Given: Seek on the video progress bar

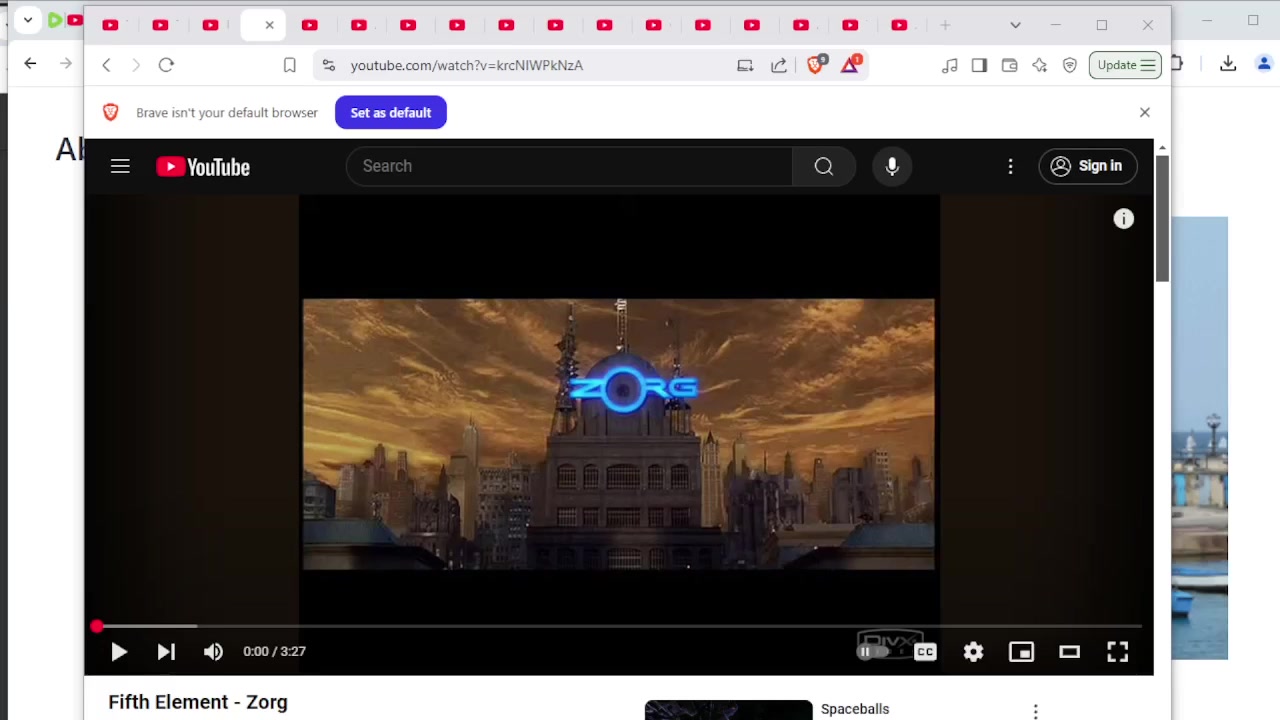Looking at the screenshot, I should (x=619, y=626).
